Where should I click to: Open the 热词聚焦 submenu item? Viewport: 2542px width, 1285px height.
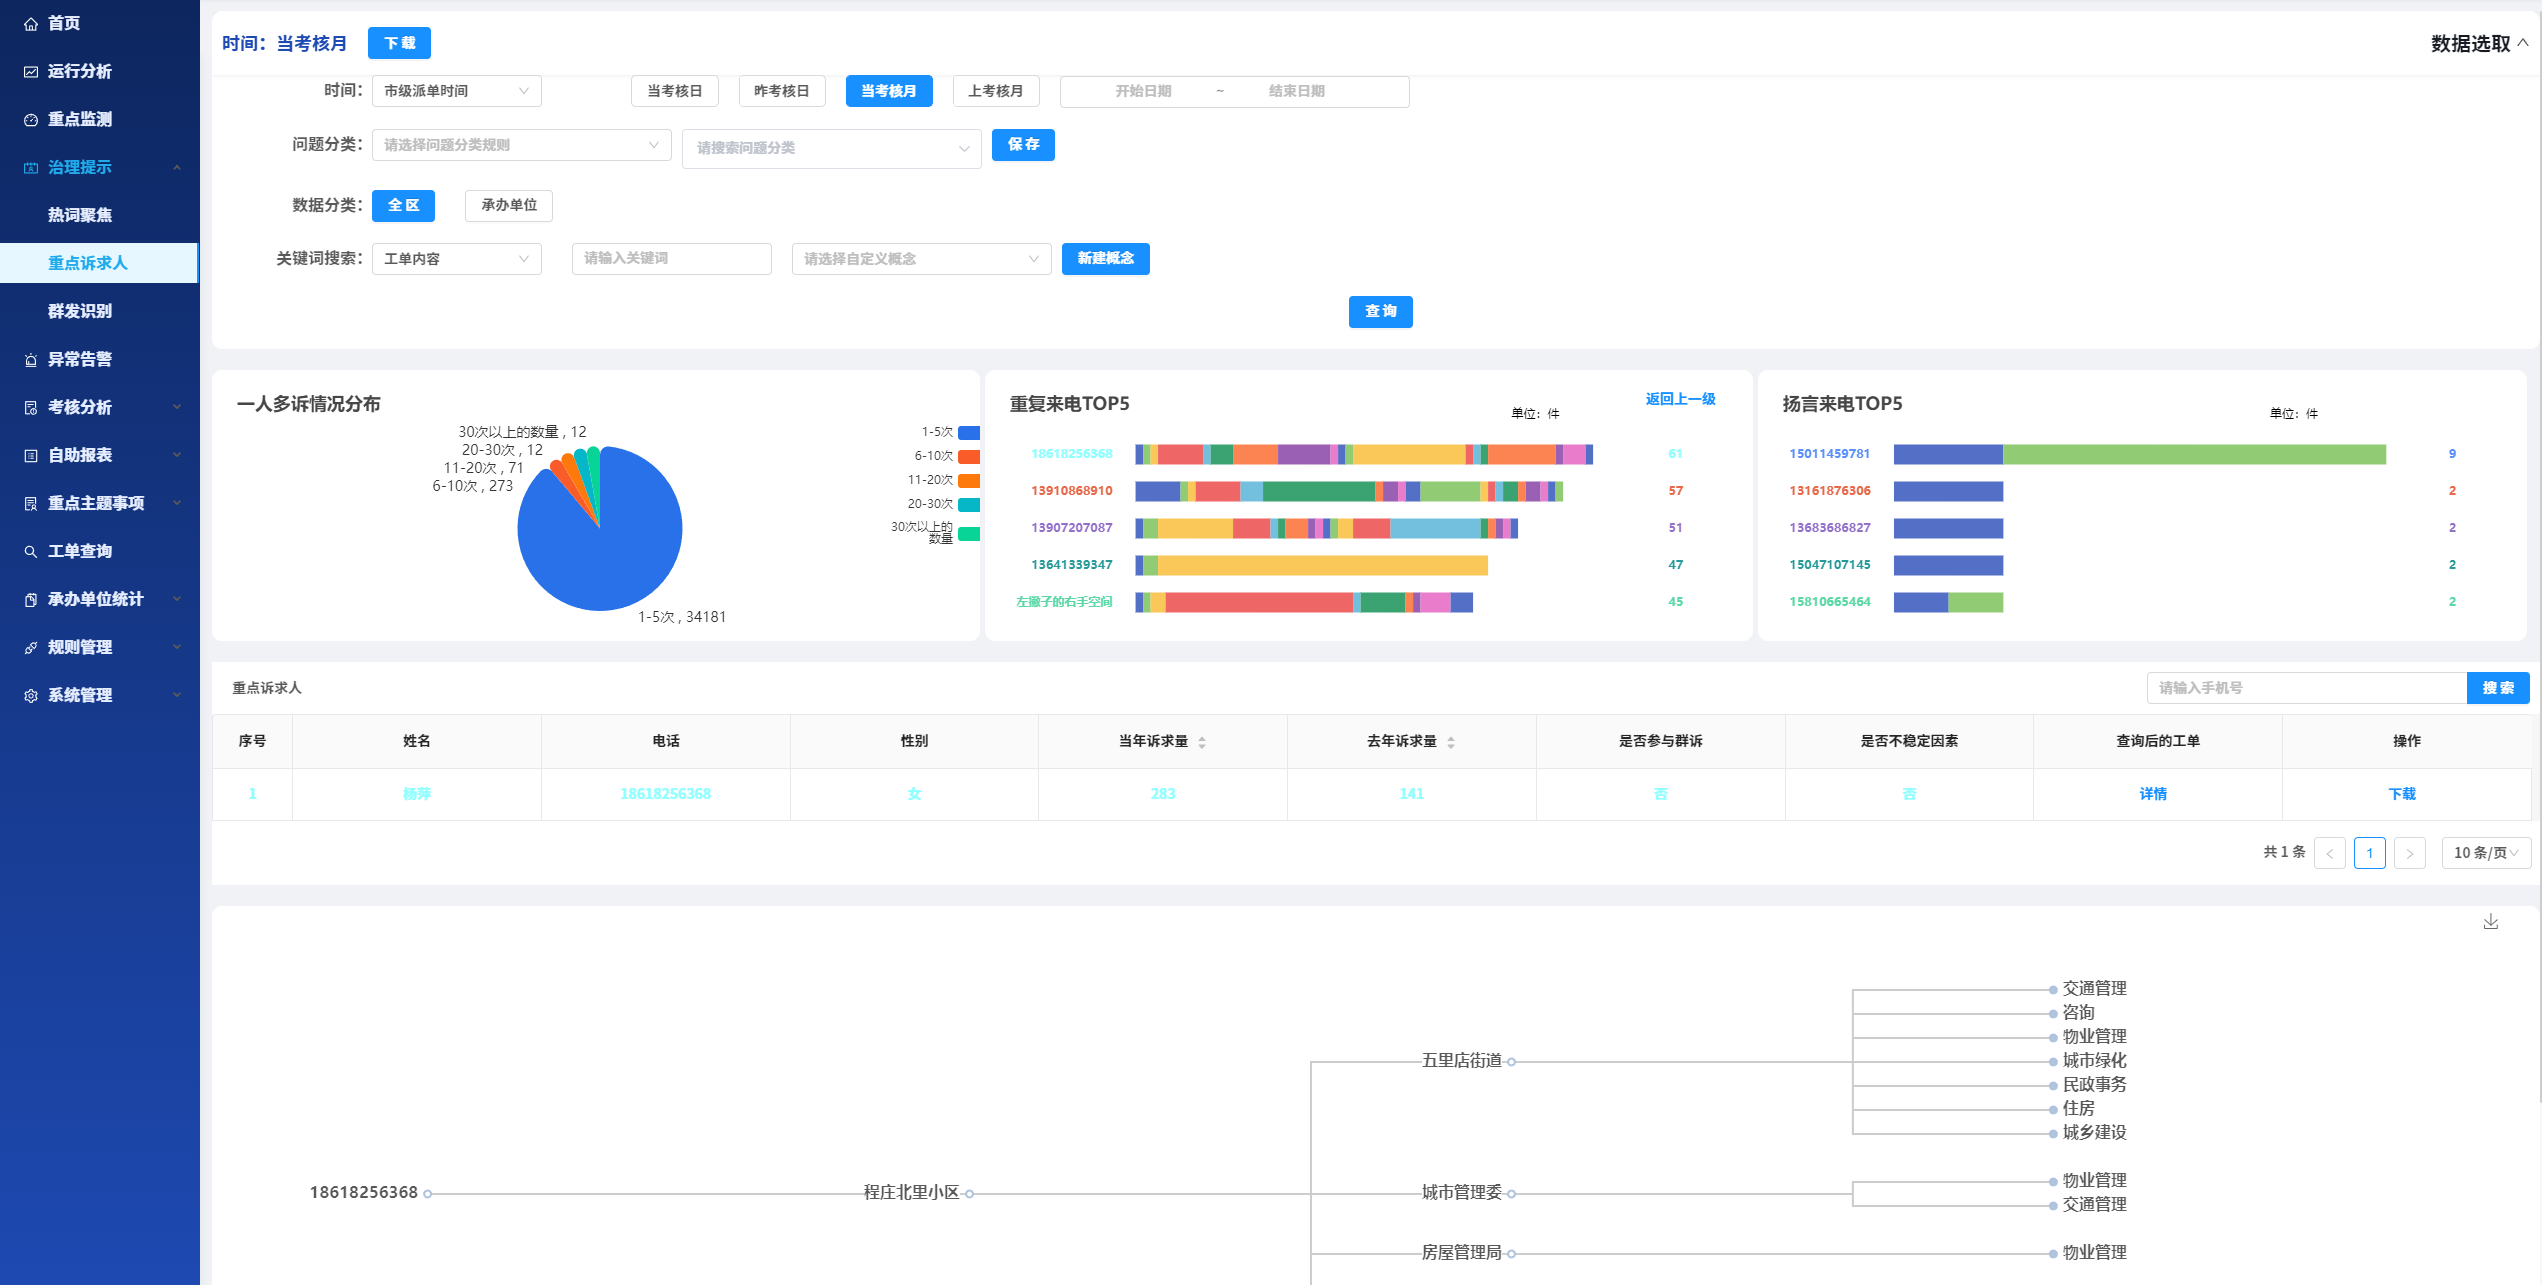80,215
